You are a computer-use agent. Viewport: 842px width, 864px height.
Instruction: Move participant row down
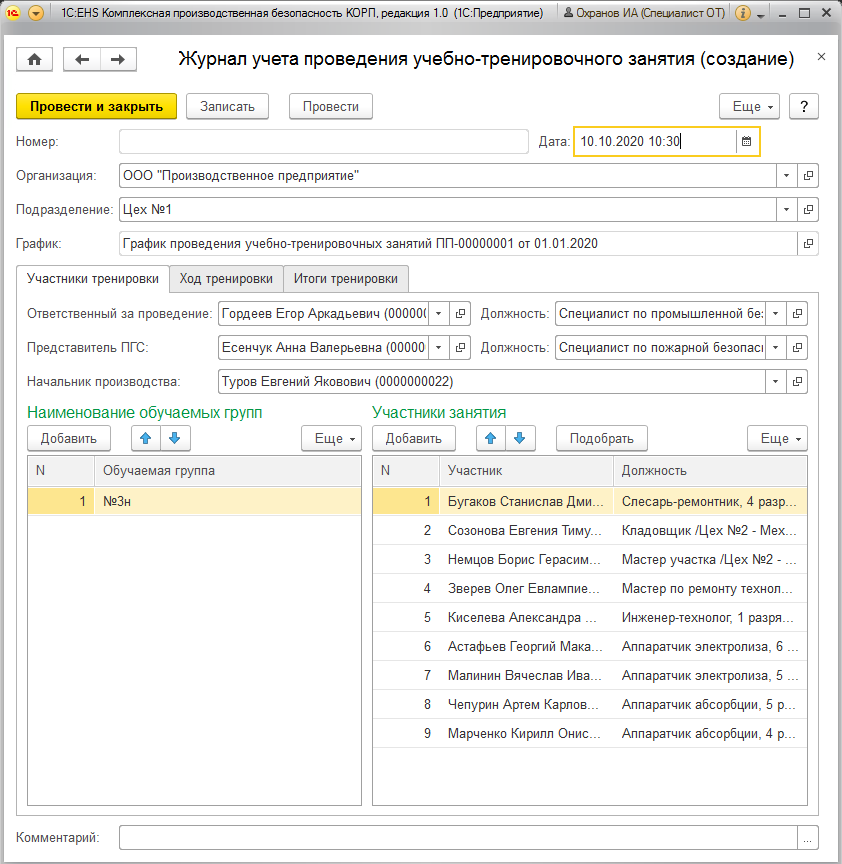pos(520,439)
